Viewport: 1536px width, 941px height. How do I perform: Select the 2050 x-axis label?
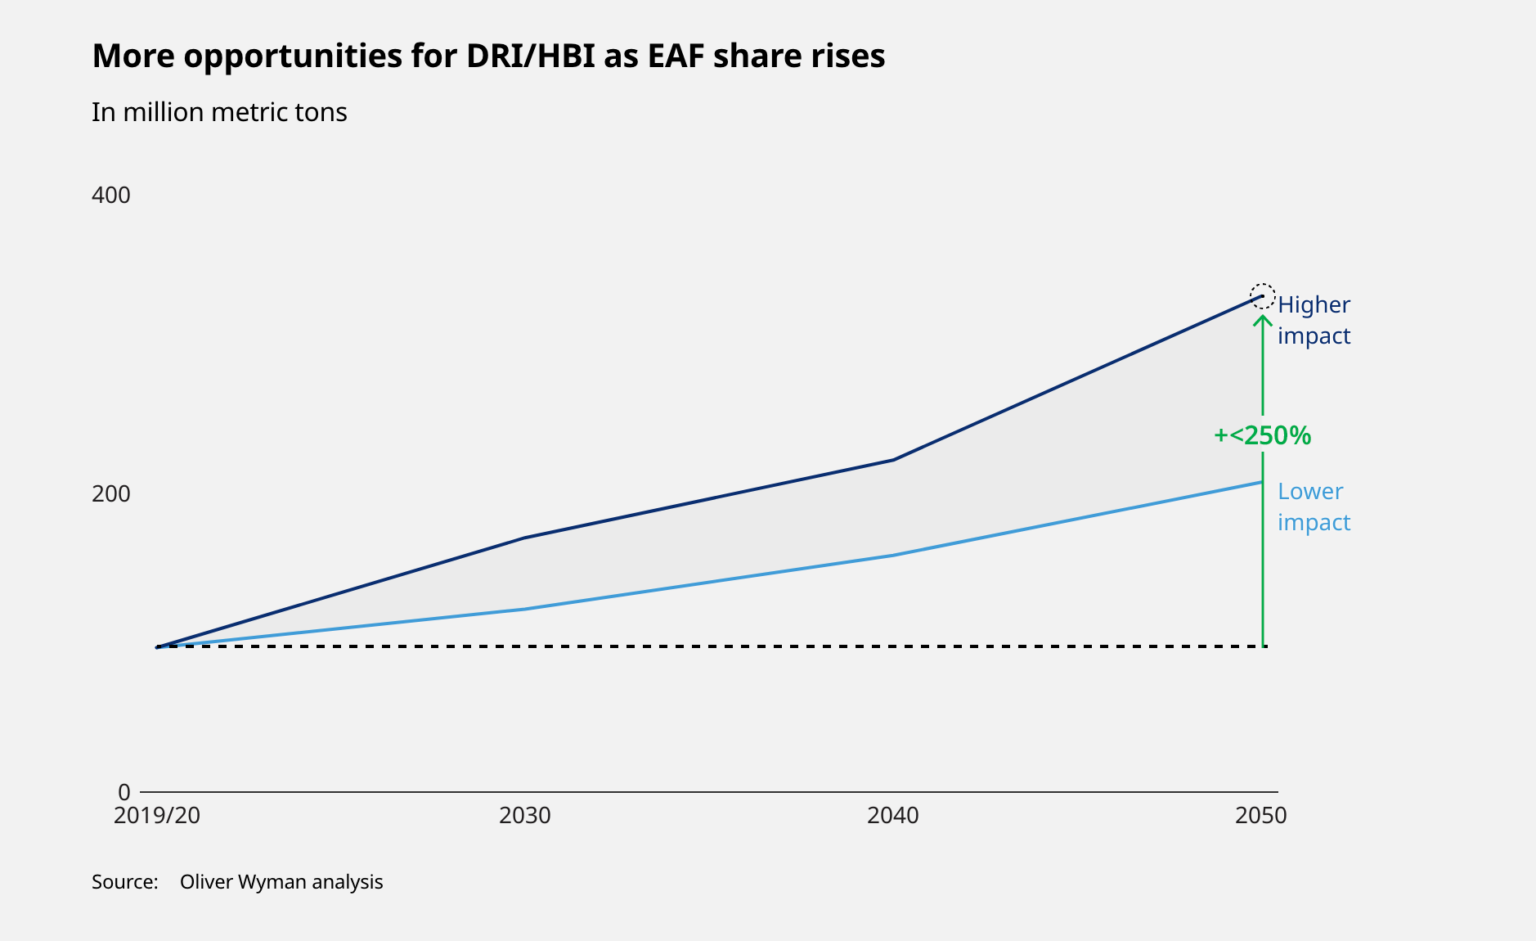point(1261,816)
